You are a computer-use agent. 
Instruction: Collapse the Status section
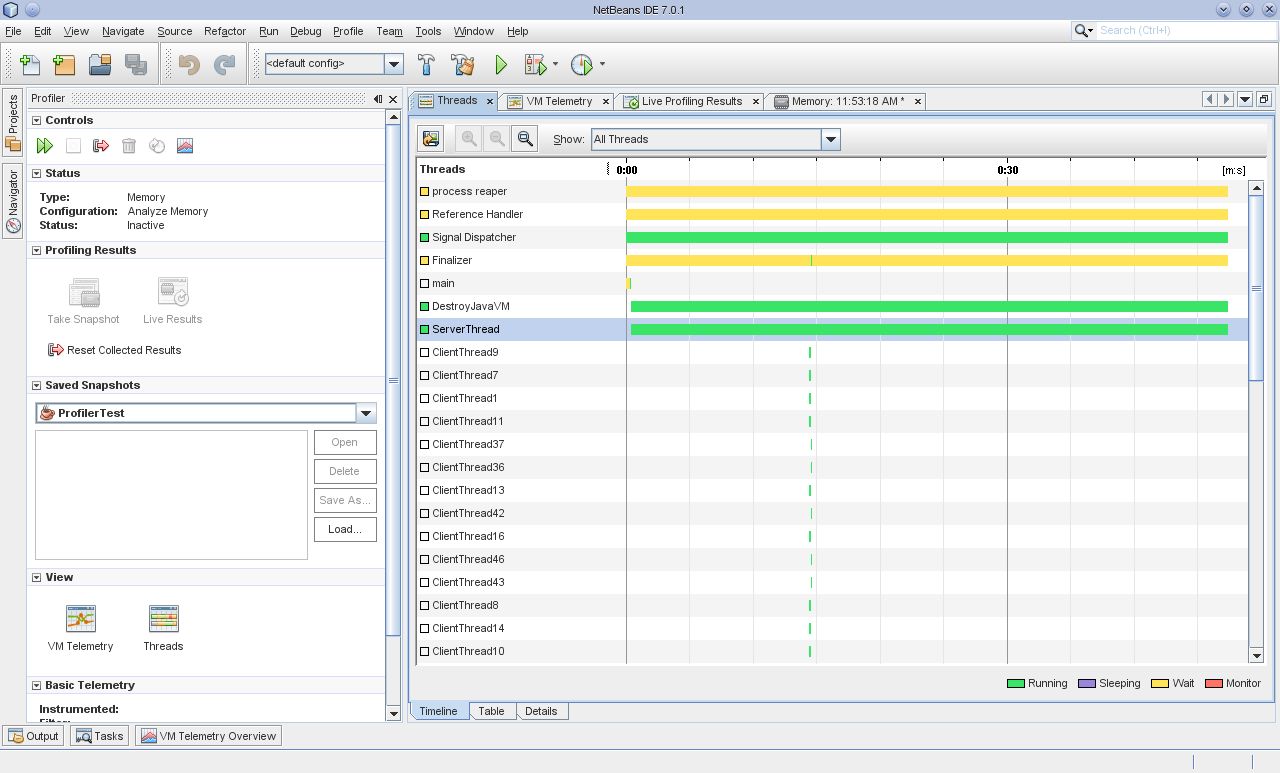coord(37,173)
